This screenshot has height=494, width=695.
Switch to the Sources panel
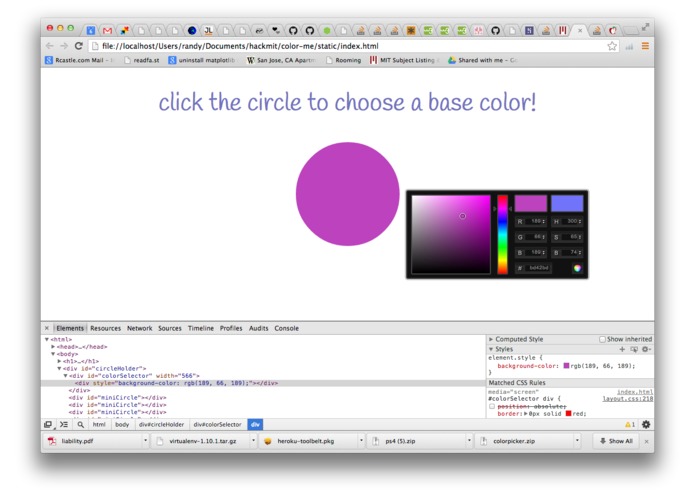pyautogui.click(x=170, y=328)
